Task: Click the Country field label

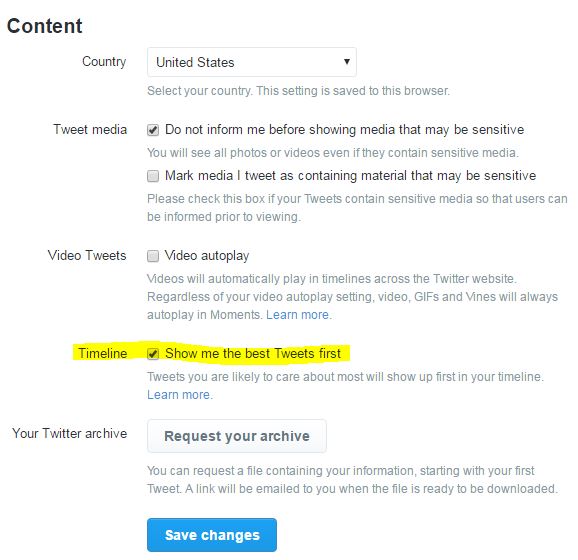Action: [x=104, y=62]
